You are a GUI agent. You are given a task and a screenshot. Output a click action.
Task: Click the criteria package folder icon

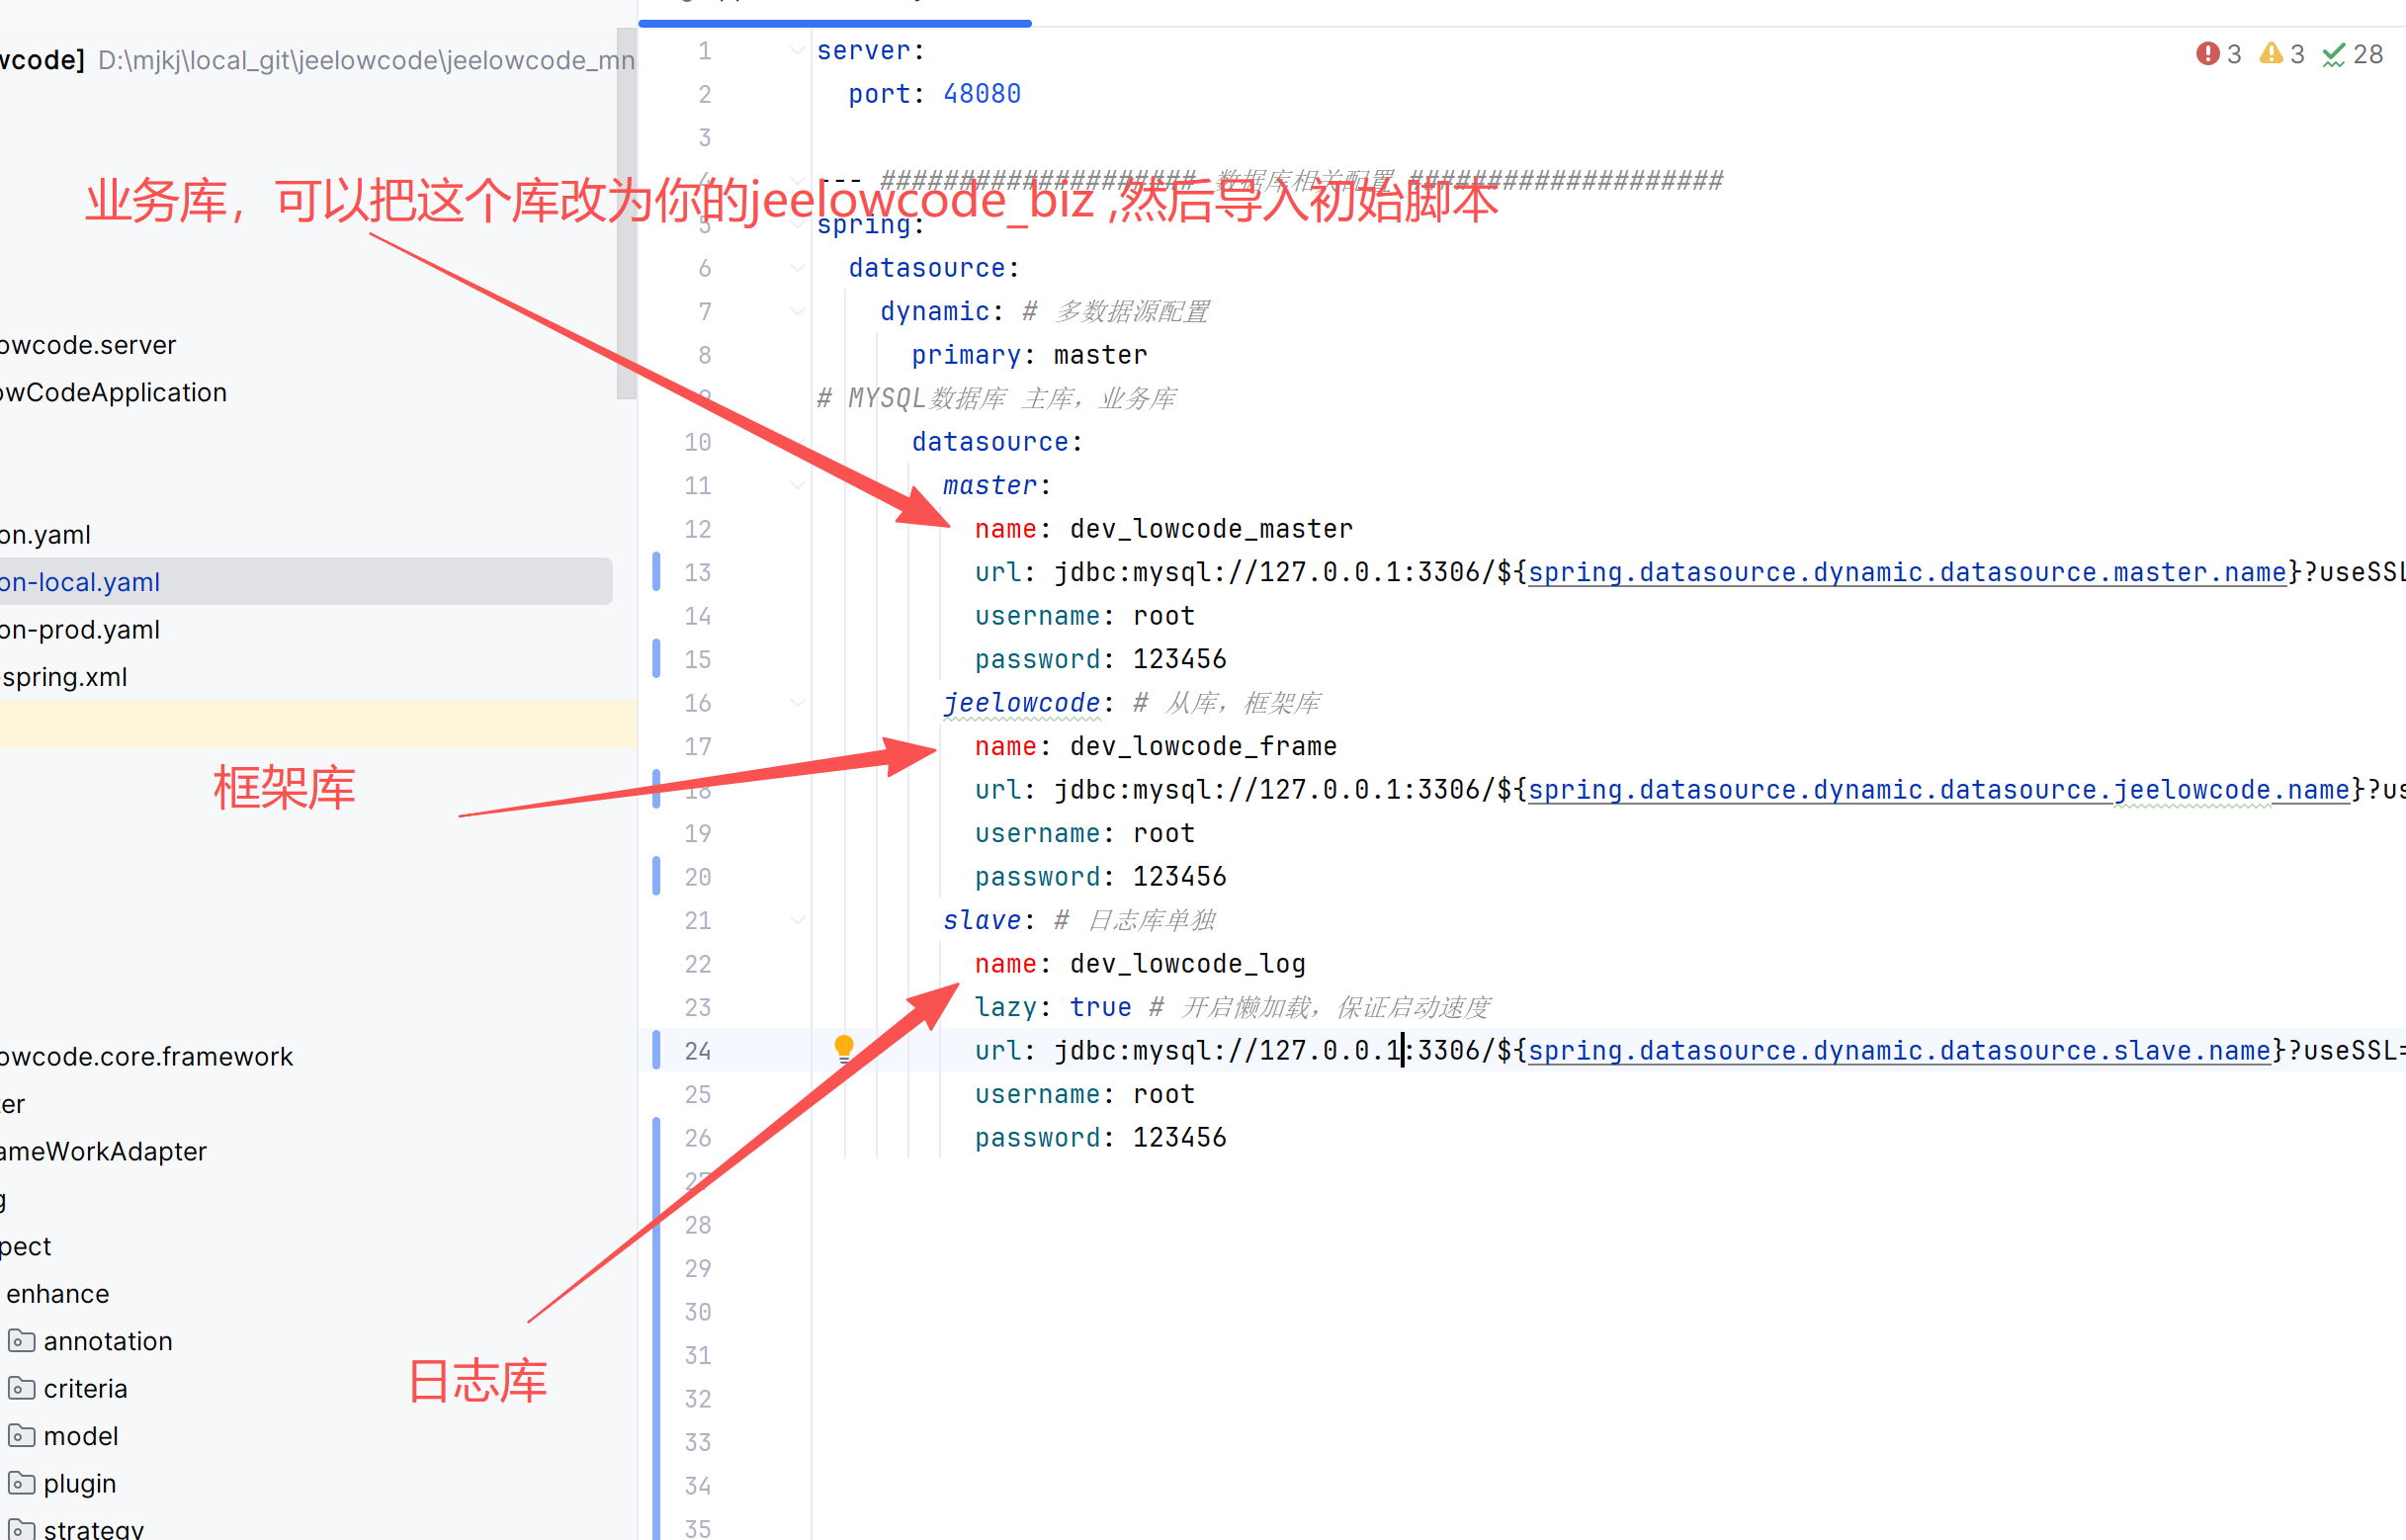click(x=22, y=1388)
